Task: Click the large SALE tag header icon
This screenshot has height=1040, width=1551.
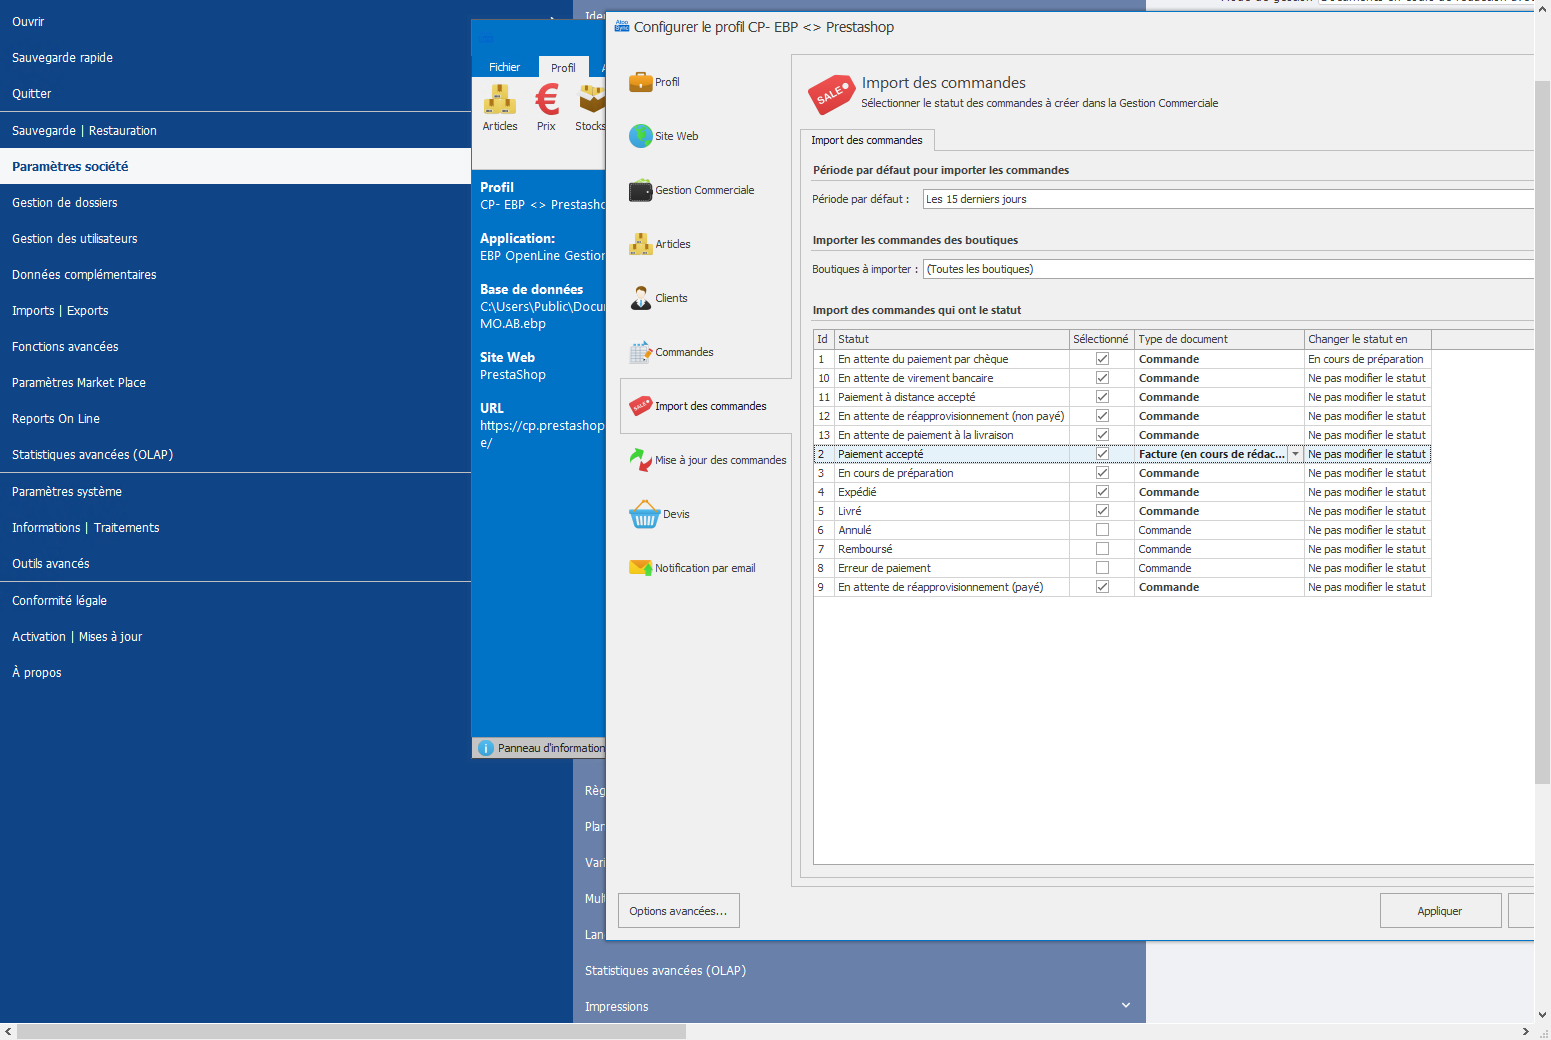Action: point(830,94)
